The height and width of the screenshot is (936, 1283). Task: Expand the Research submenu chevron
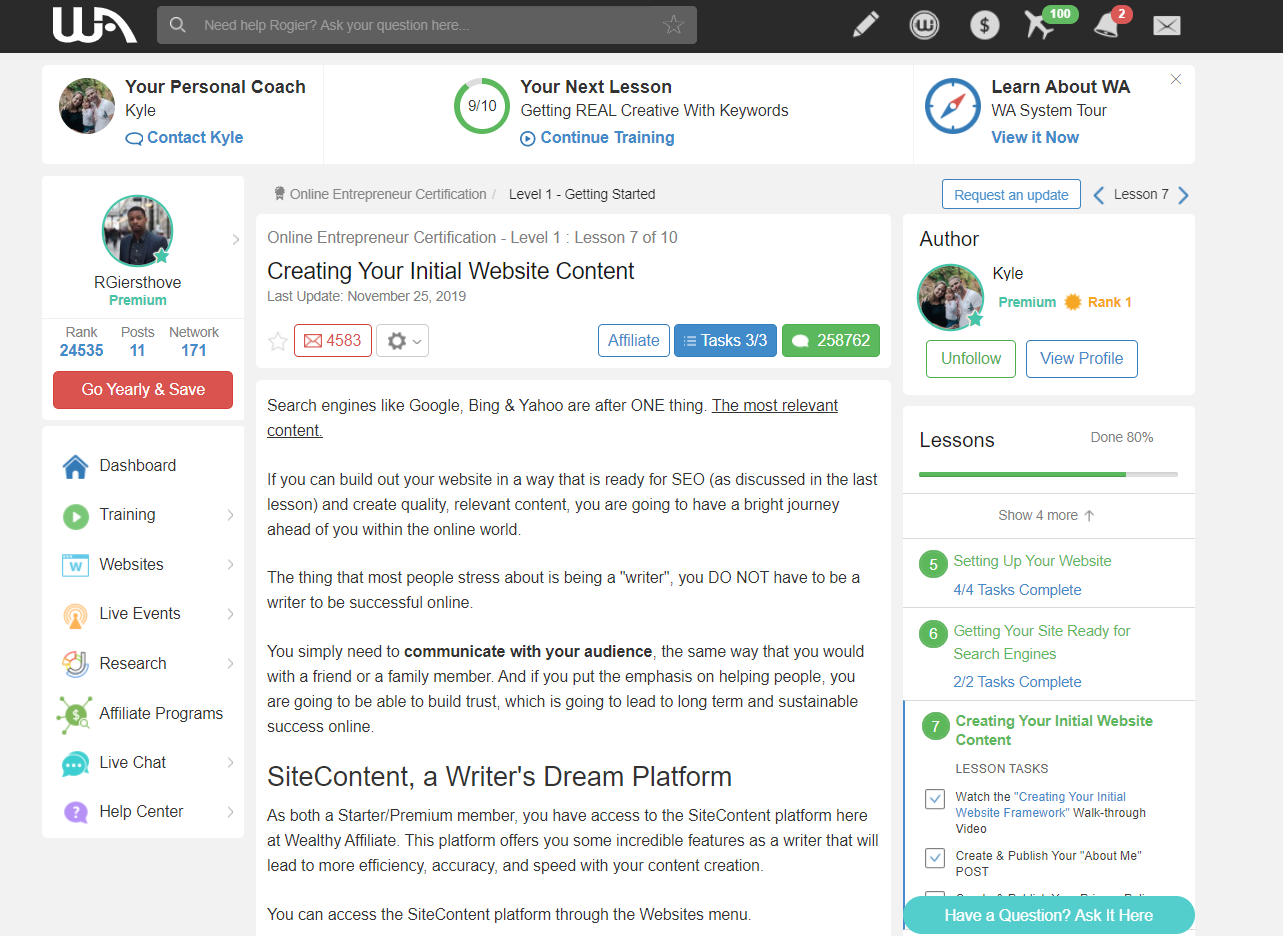(230, 664)
